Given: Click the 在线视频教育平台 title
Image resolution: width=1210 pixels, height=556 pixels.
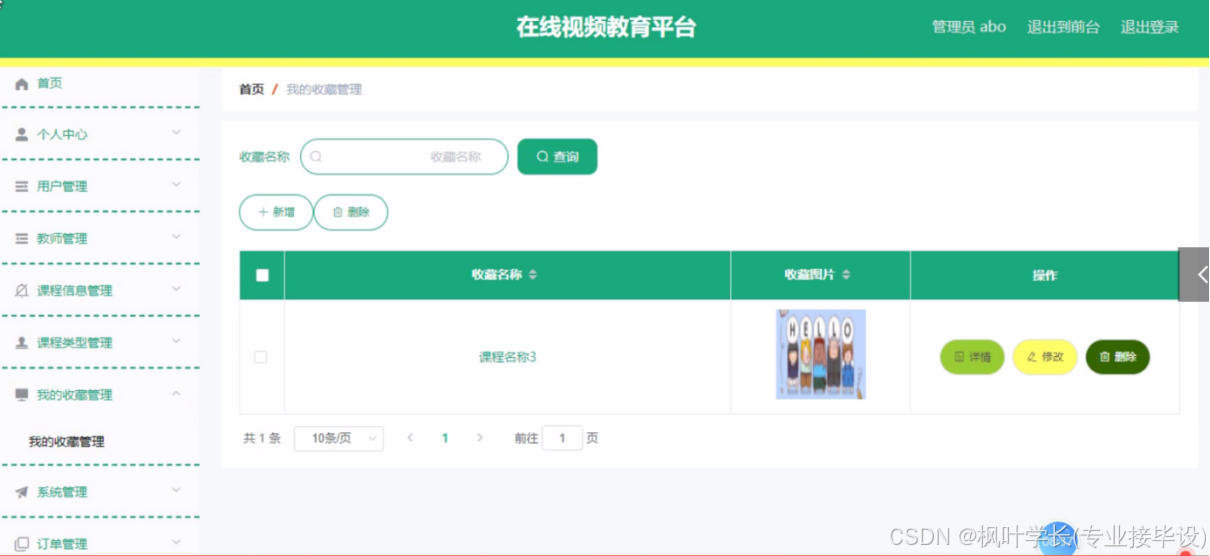Looking at the screenshot, I should pyautogui.click(x=606, y=27).
